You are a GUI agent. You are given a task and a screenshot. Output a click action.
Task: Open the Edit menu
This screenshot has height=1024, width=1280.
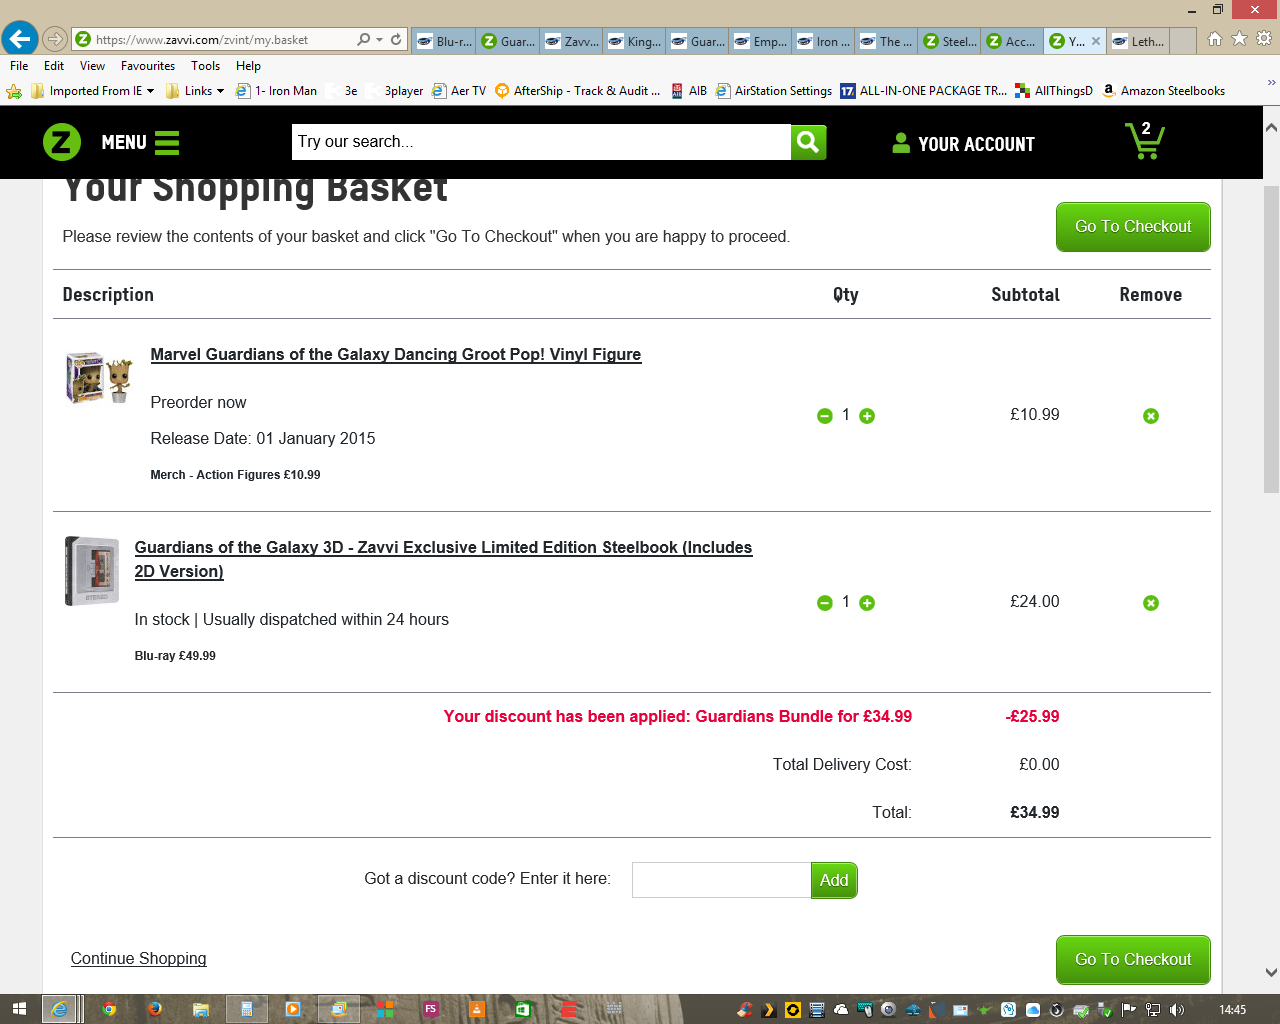pos(54,66)
